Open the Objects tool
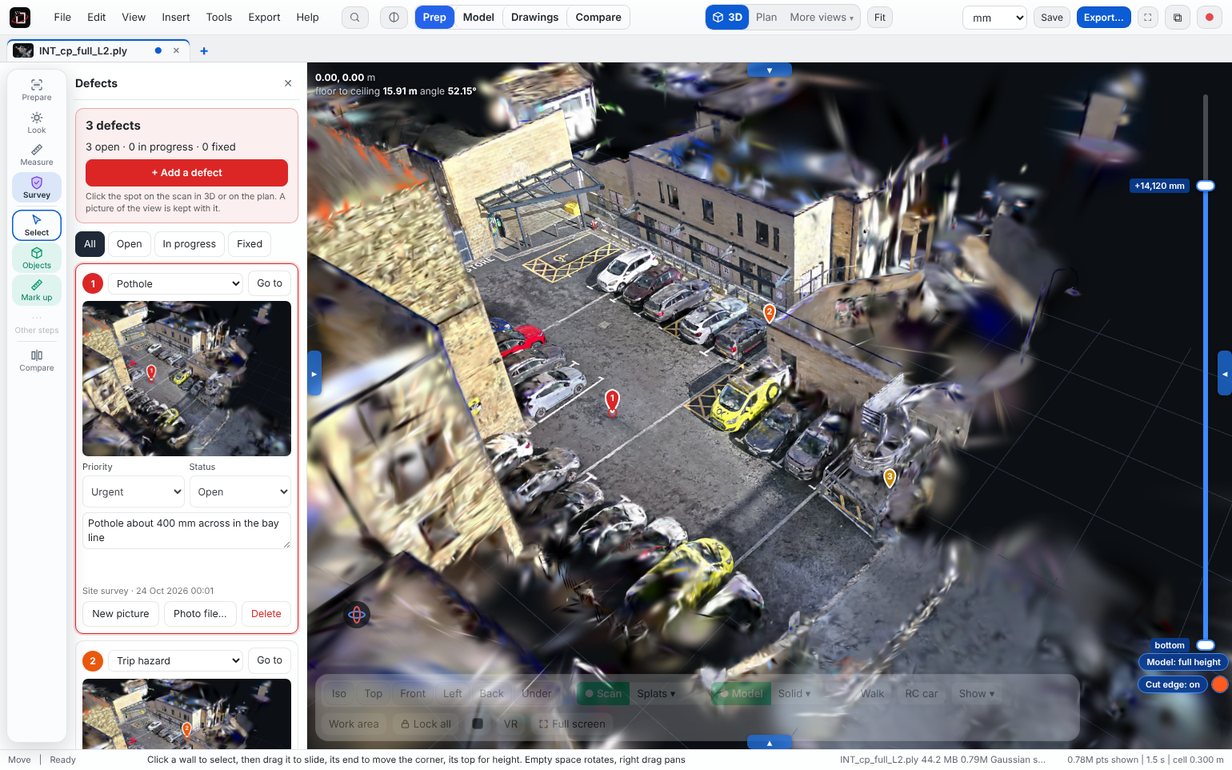The width and height of the screenshot is (1232, 770). (37, 258)
